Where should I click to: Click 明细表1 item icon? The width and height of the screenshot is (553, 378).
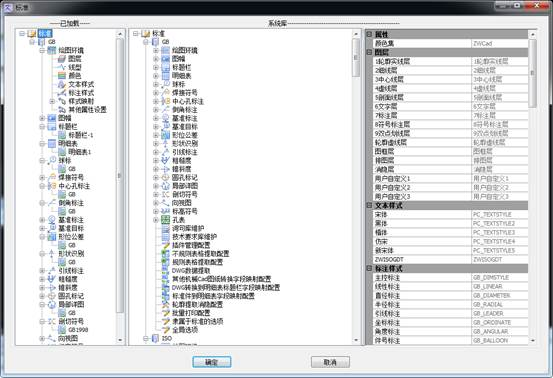coord(62,152)
